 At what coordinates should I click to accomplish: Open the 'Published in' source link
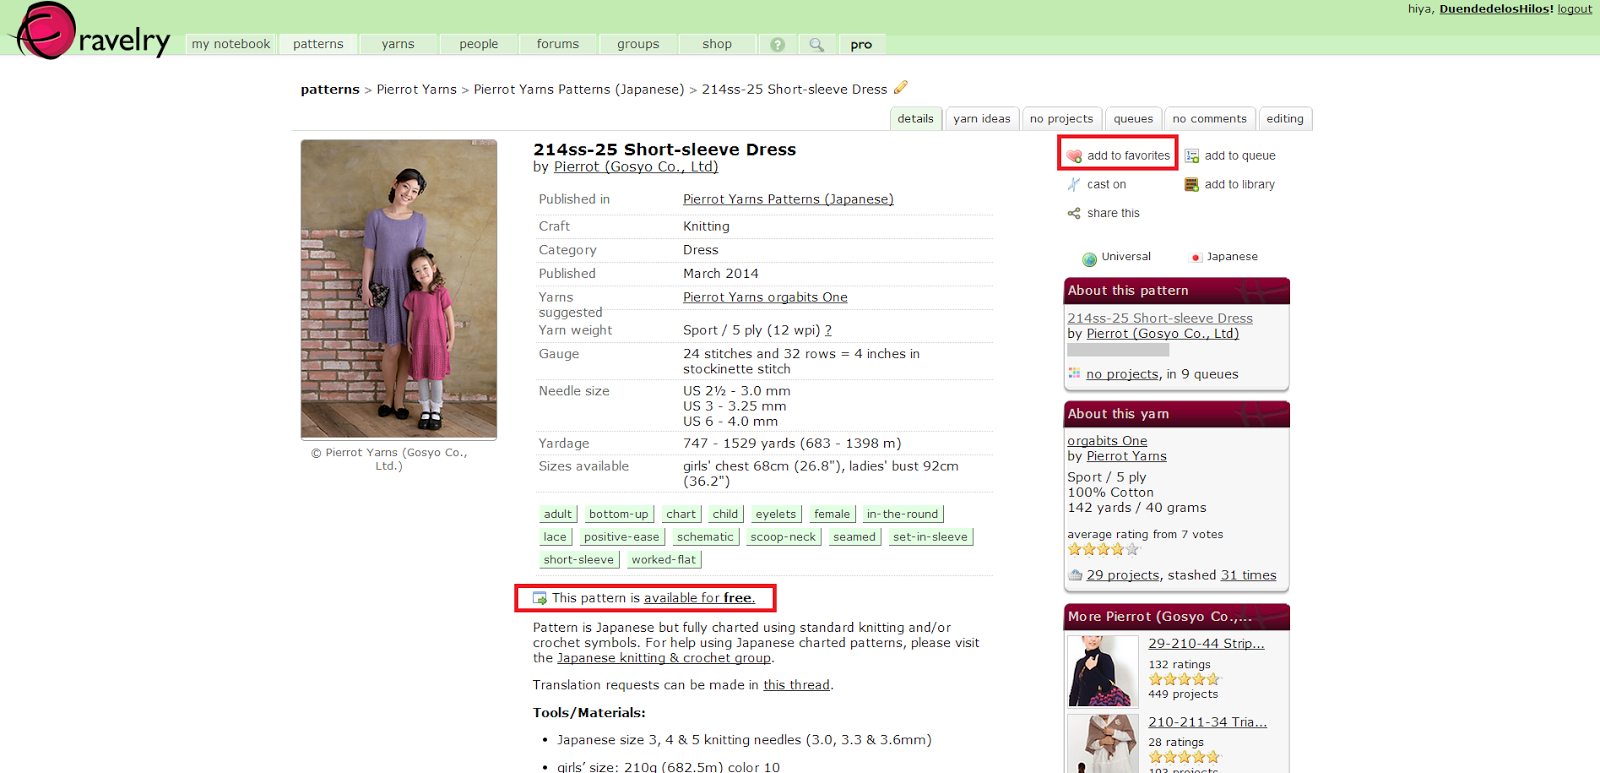point(788,199)
